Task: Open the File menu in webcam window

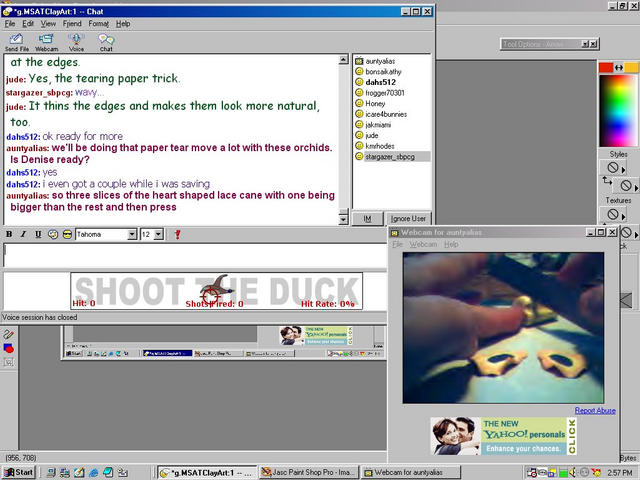Action: point(398,244)
